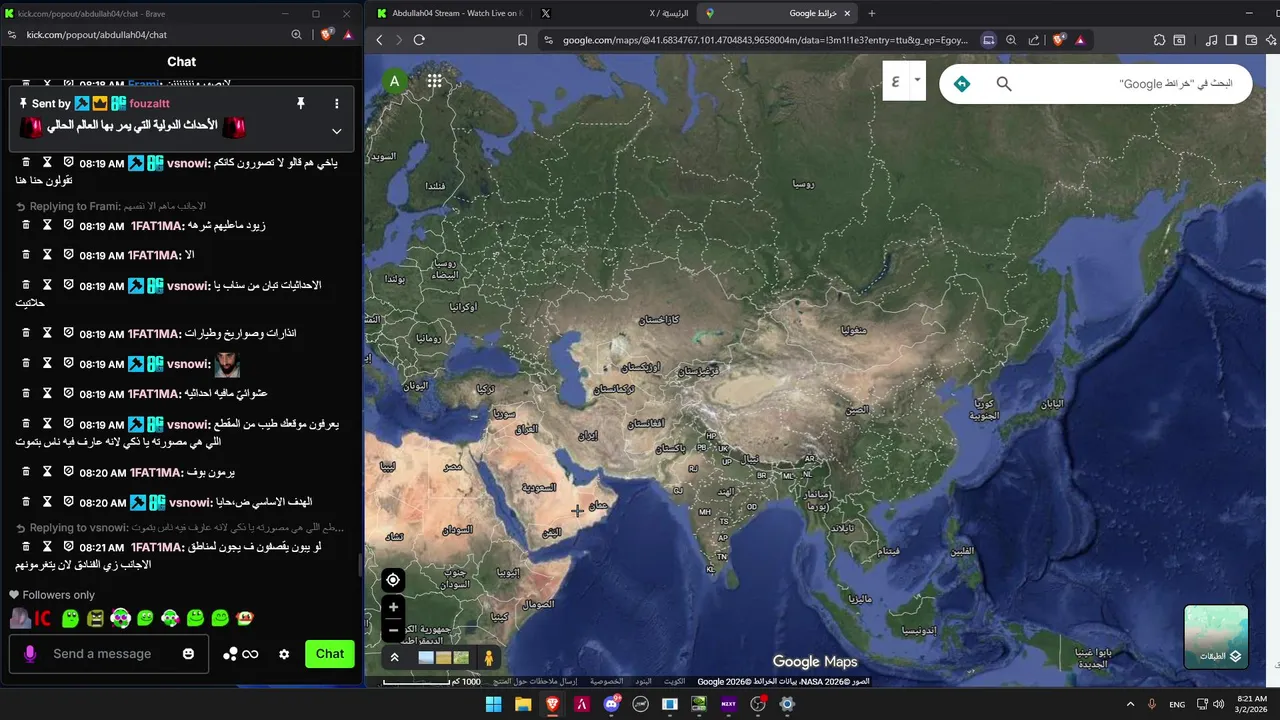Insert the red IC emote
The height and width of the screenshot is (720, 1280).
43,619
